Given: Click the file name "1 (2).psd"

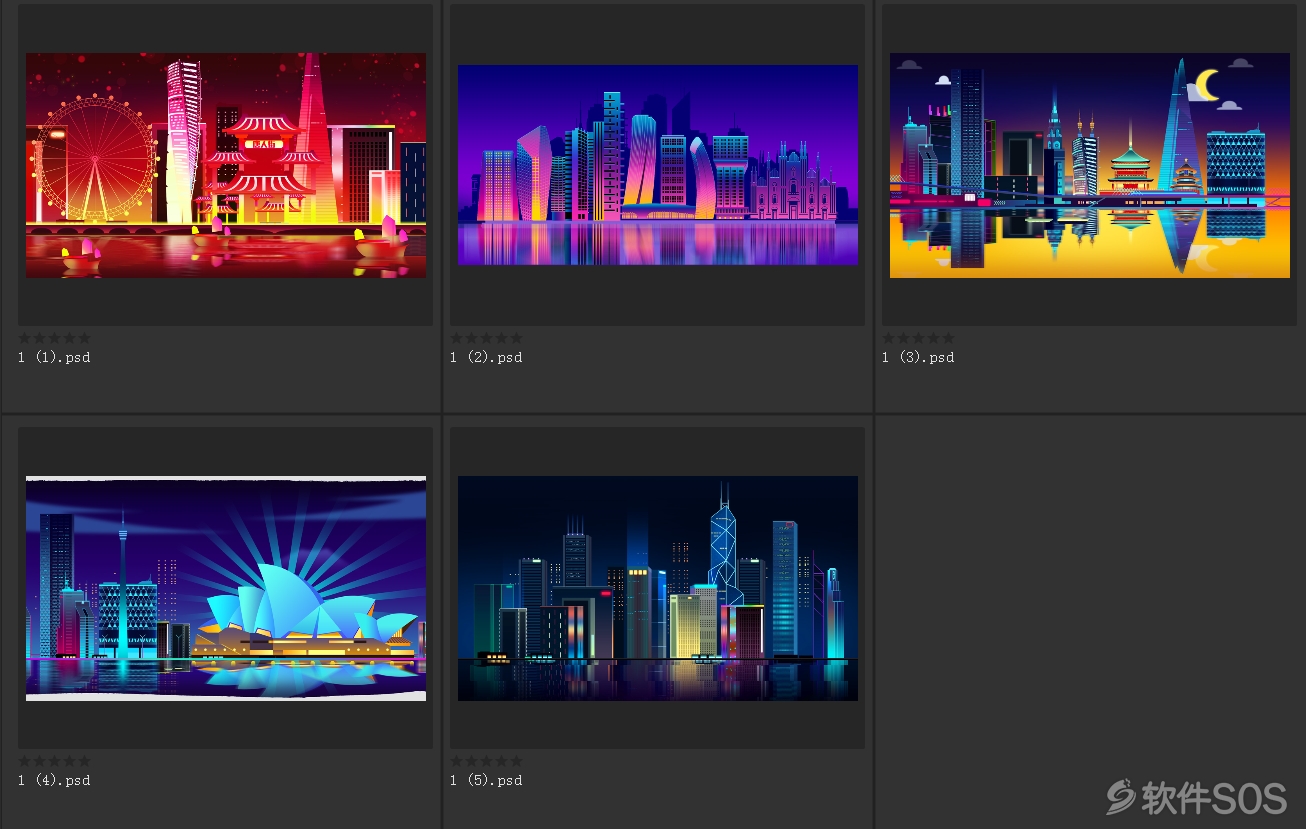Looking at the screenshot, I should pos(486,357).
